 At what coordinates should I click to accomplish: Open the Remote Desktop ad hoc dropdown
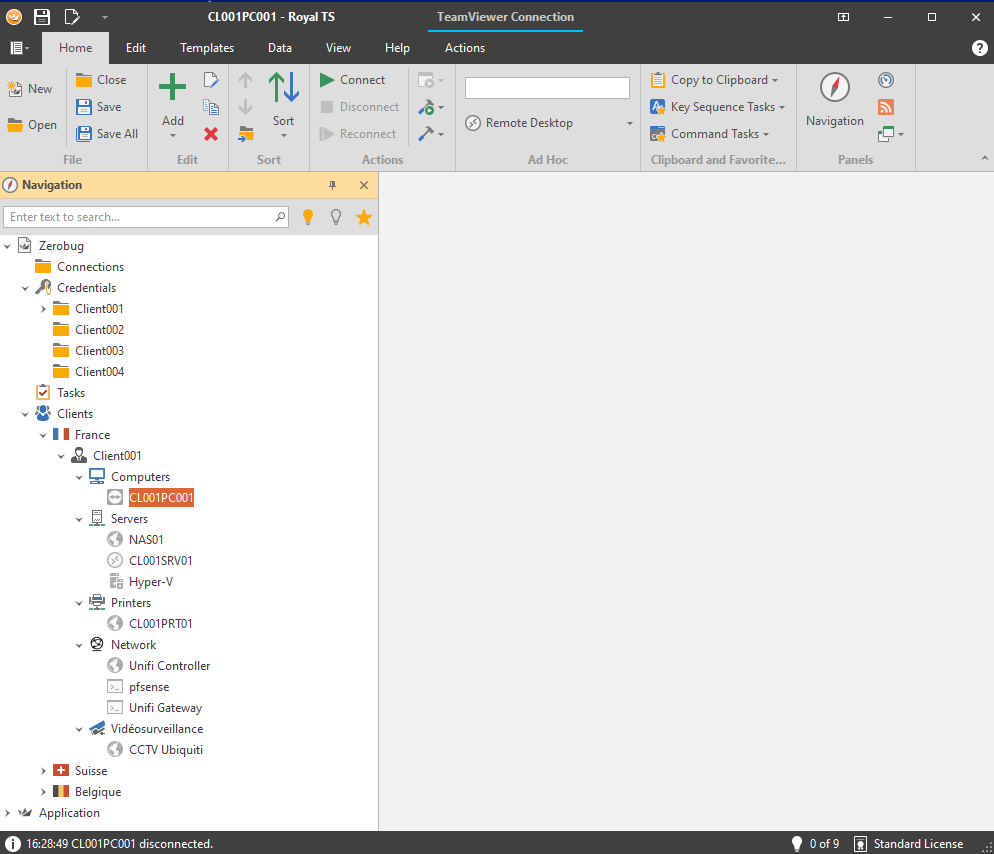tap(629, 123)
